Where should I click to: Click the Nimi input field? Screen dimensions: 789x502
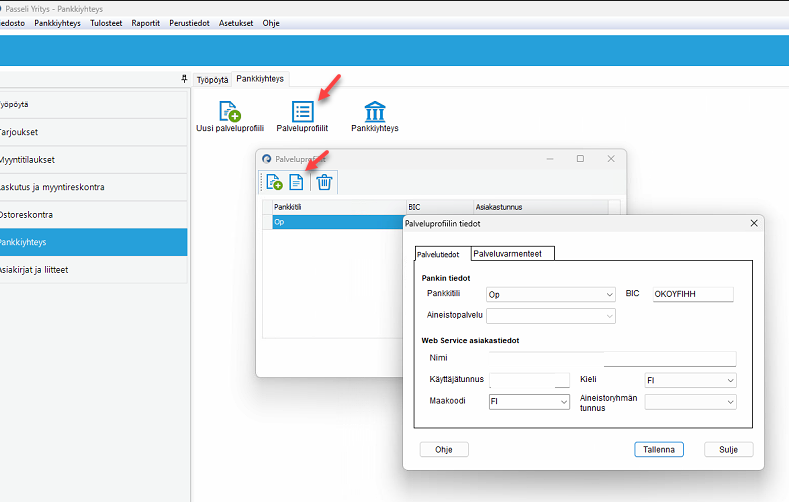tap(612, 358)
